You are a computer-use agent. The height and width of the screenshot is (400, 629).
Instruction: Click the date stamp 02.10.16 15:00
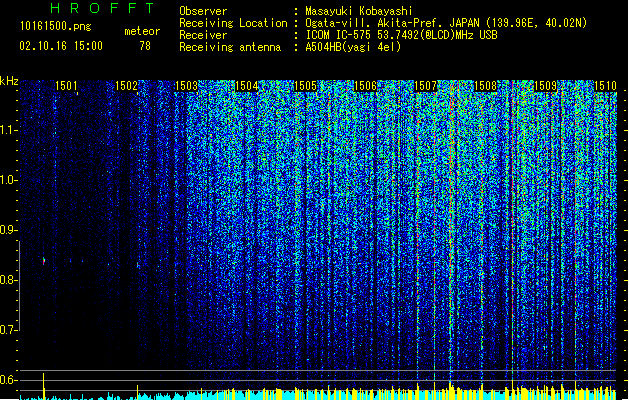[x=61, y=46]
